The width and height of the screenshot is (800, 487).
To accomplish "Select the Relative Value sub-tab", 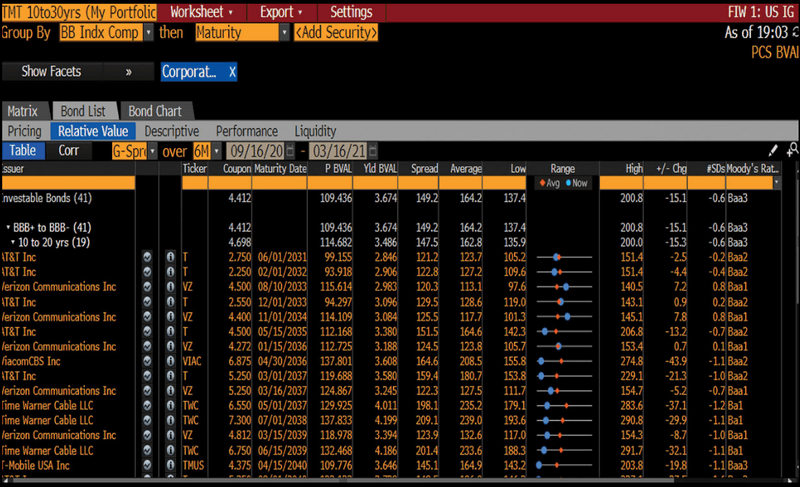I will tap(93, 131).
